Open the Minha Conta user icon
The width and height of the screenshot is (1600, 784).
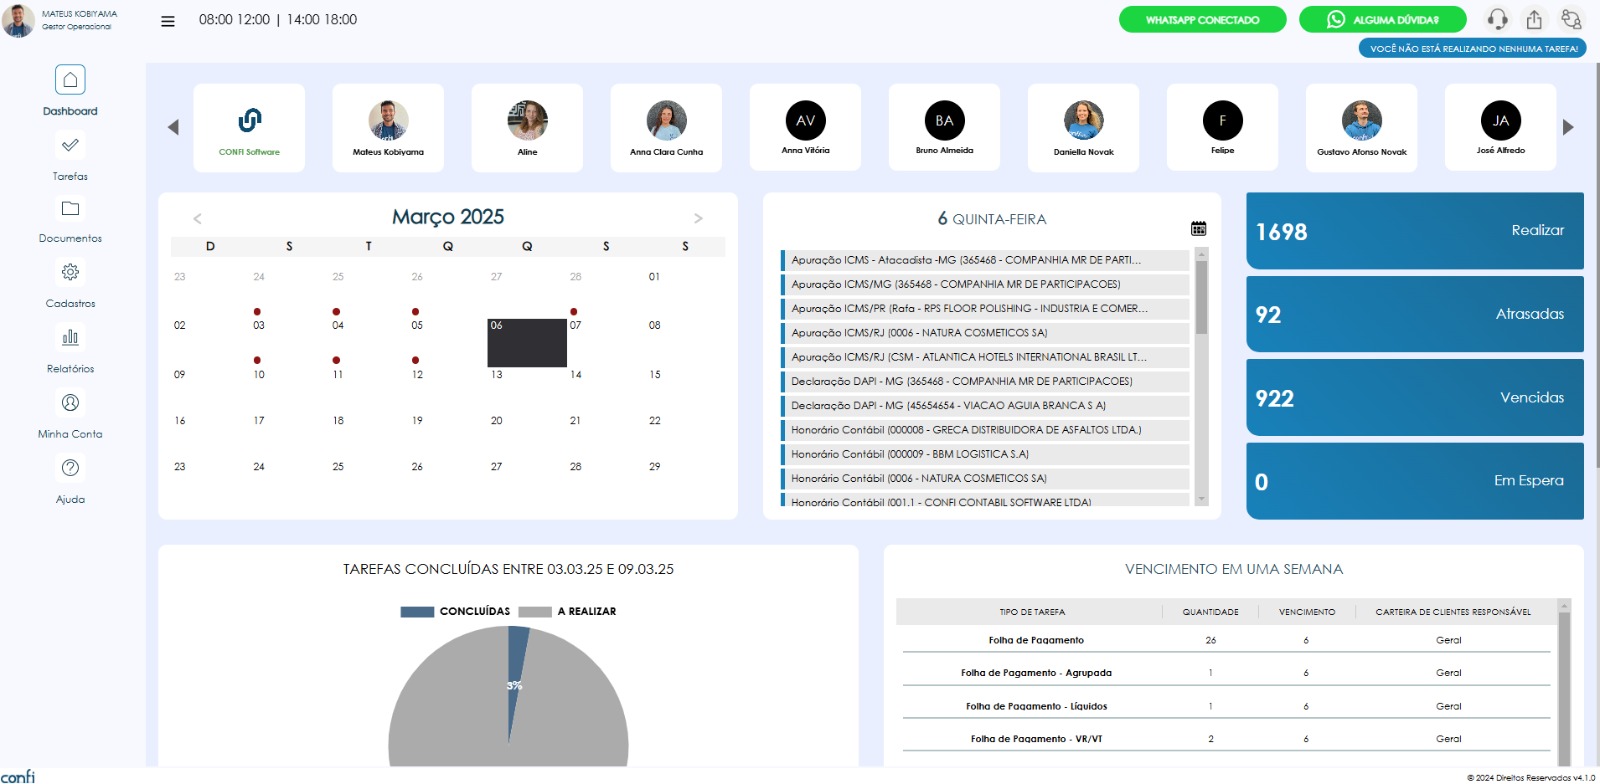[x=70, y=402]
